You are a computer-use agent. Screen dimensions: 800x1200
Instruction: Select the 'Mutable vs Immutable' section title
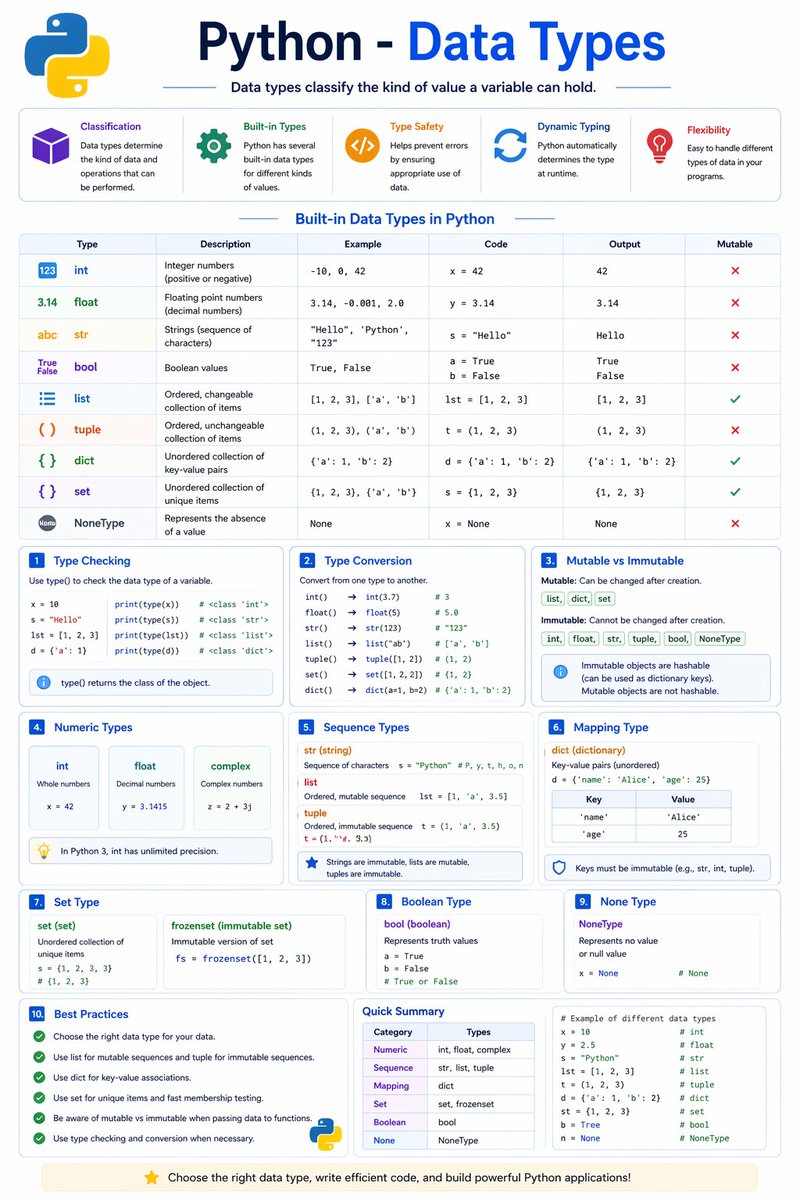click(x=625, y=561)
